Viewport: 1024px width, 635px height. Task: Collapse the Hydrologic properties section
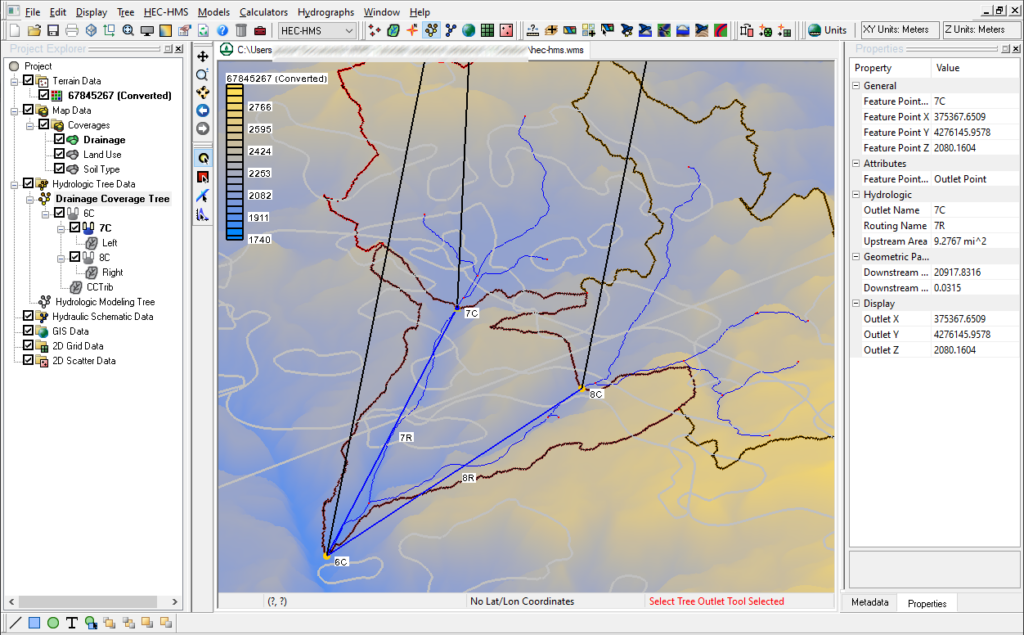click(x=856, y=194)
